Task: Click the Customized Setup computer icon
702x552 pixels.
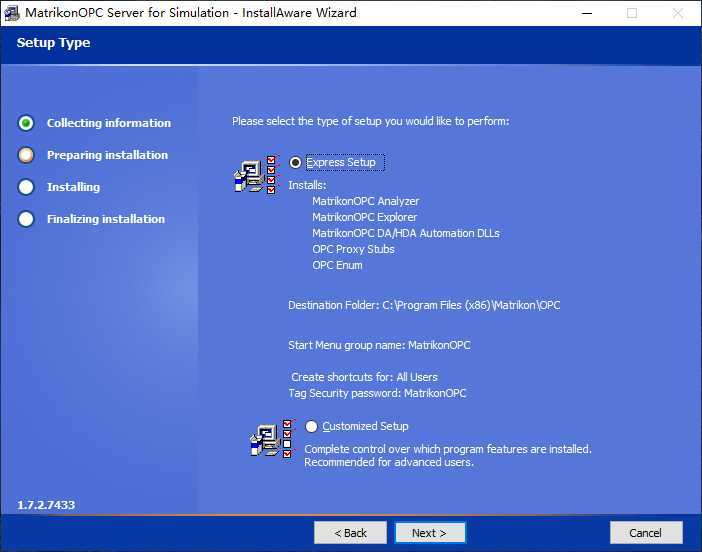Action: [x=271, y=439]
